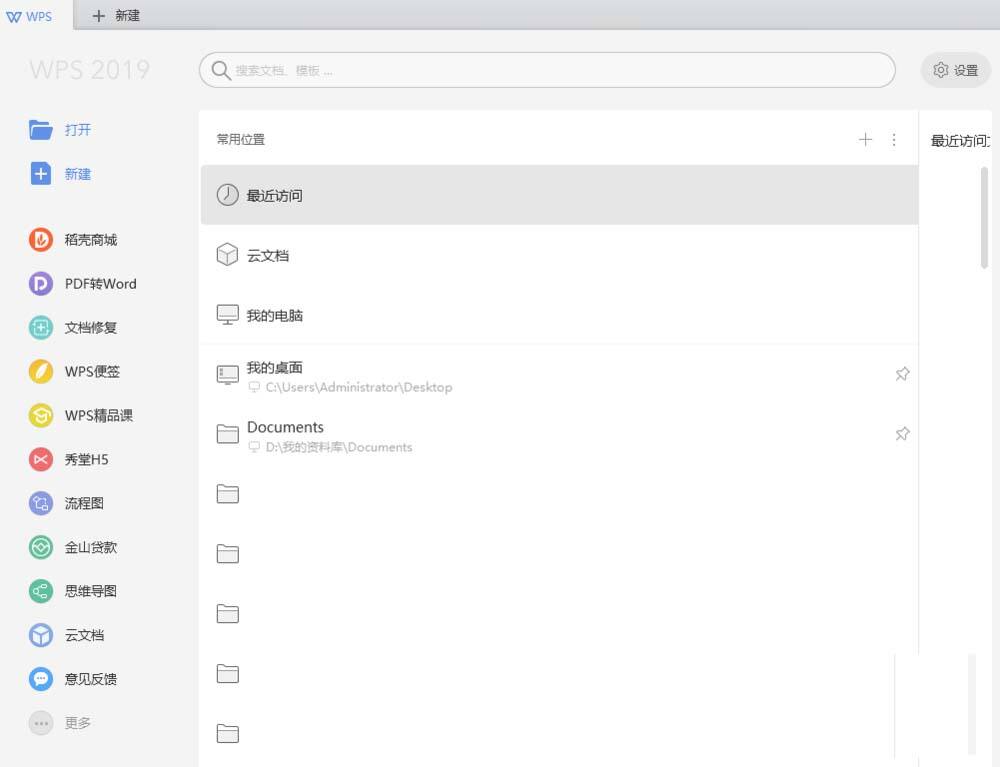Click the C:\Users\Administrator\Desktop path text
Viewport: 1000px width, 767px height.
359,388
